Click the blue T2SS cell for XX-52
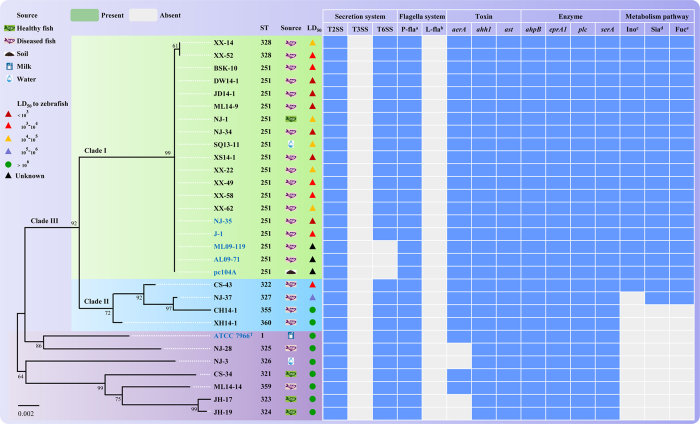 (x=335, y=55)
